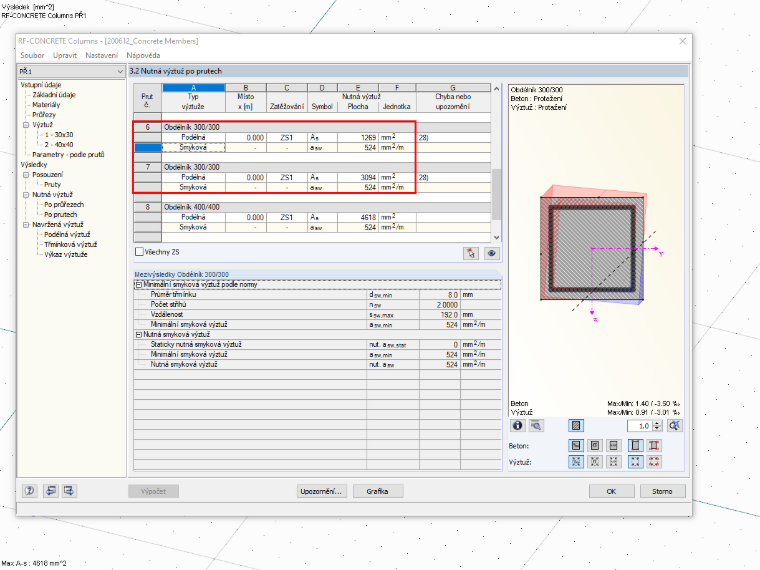
Task: Click the table scroll up arrow
Action: point(496,89)
